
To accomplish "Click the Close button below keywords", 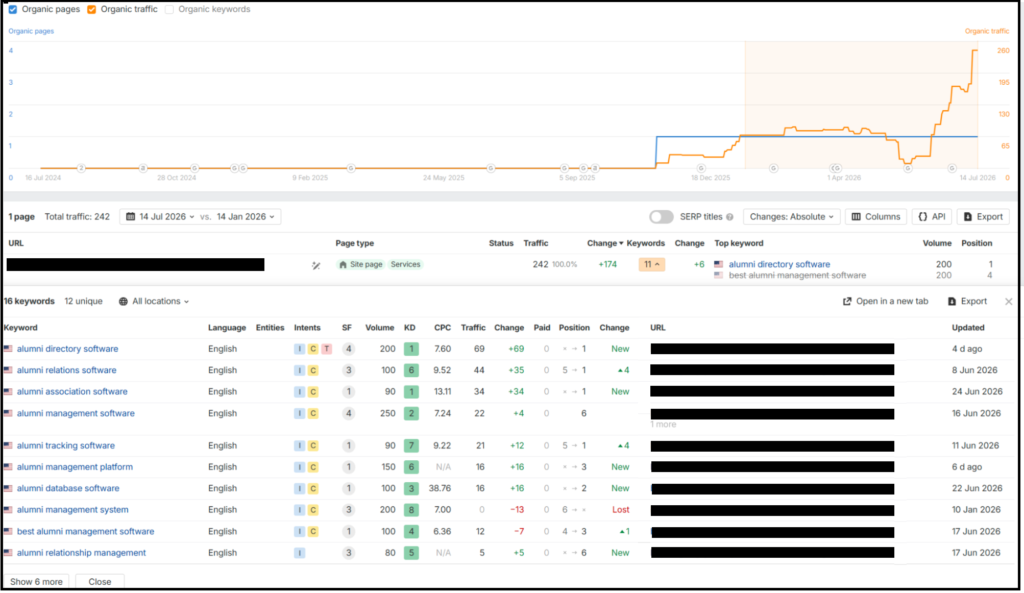I will [100, 581].
